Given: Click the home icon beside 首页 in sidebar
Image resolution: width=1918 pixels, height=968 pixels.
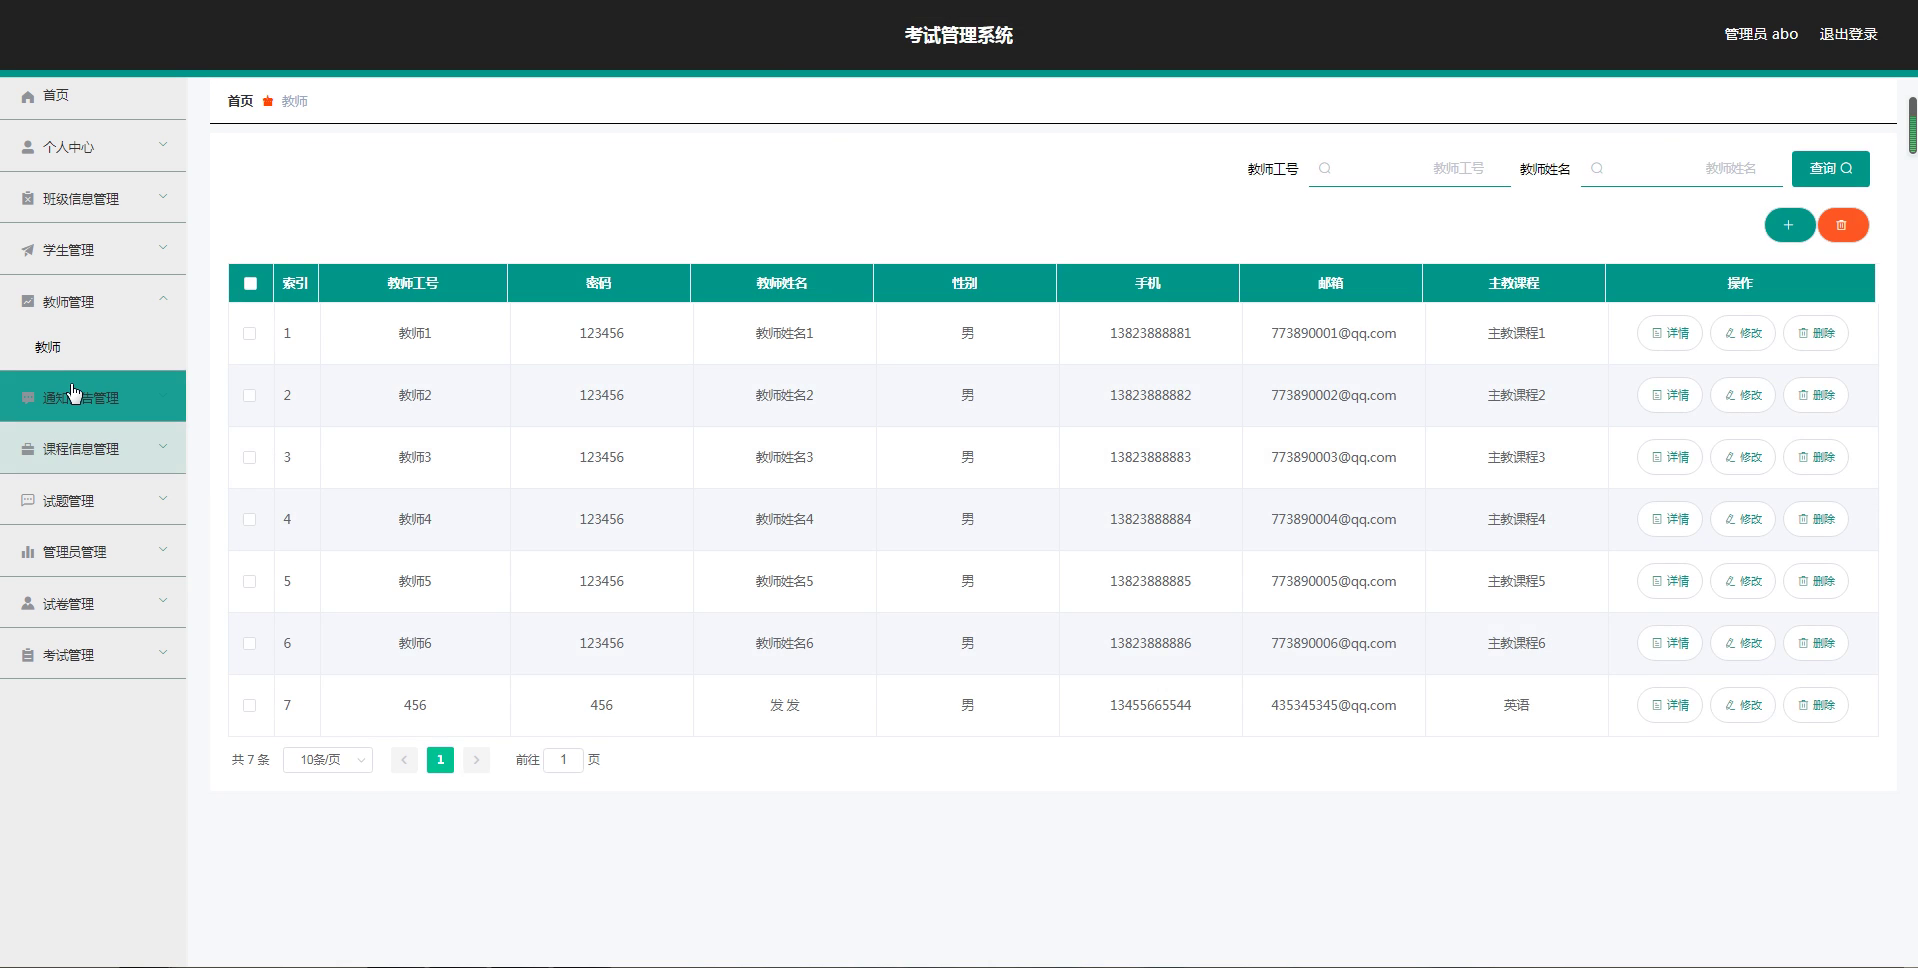Looking at the screenshot, I should pos(28,96).
